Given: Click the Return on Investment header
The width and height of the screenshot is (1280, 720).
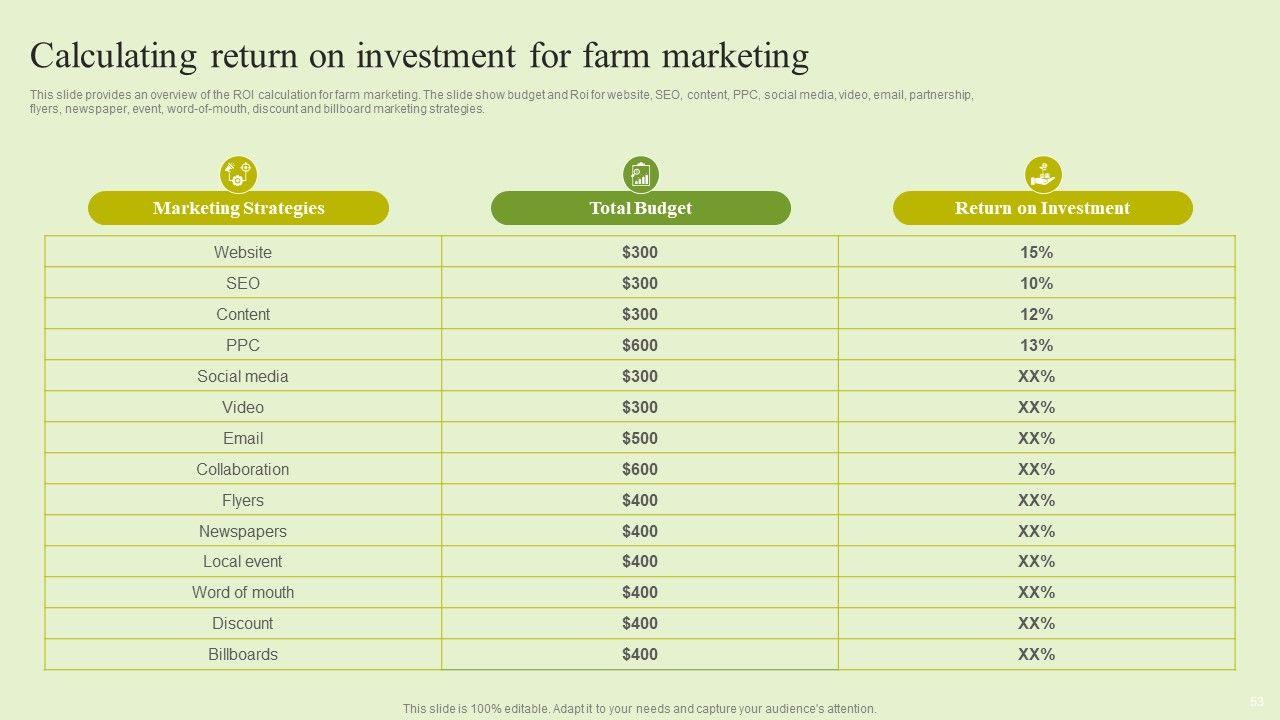Looking at the screenshot, I should [x=1042, y=208].
